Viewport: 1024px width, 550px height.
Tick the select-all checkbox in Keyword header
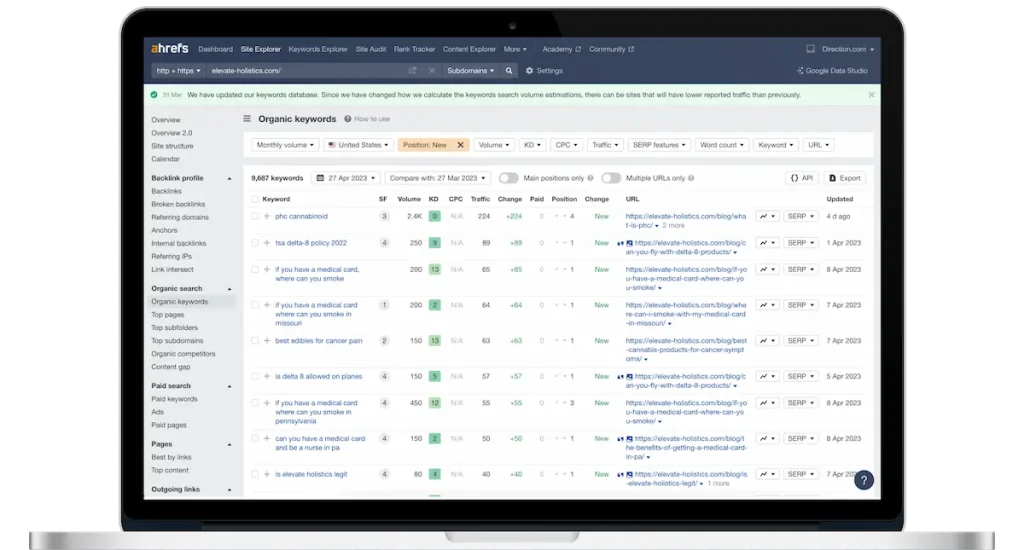(255, 199)
